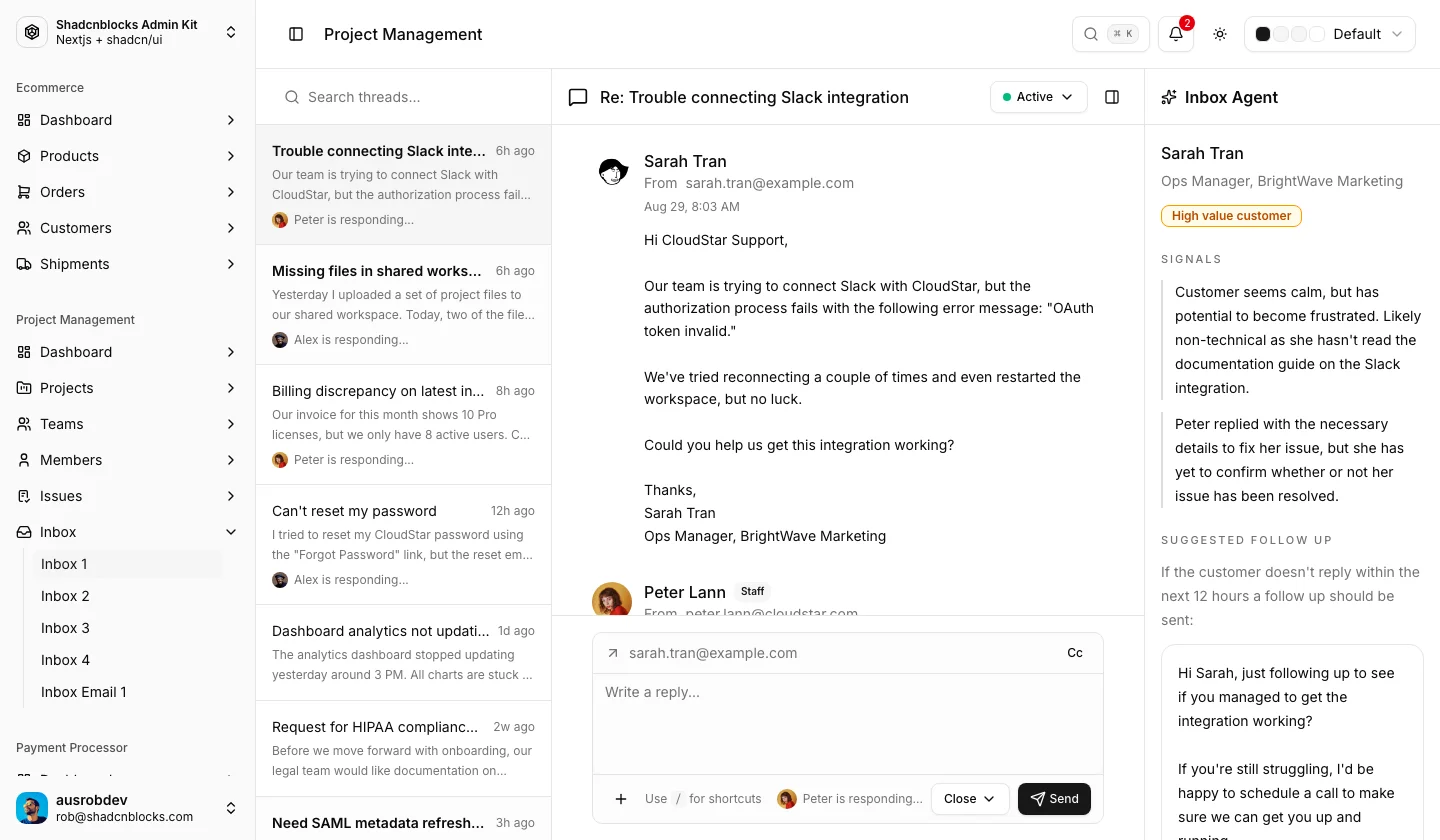Image resolution: width=1440 pixels, height=840 pixels.
Task: Open the workspace switcher chevrons at top
Action: click(231, 32)
